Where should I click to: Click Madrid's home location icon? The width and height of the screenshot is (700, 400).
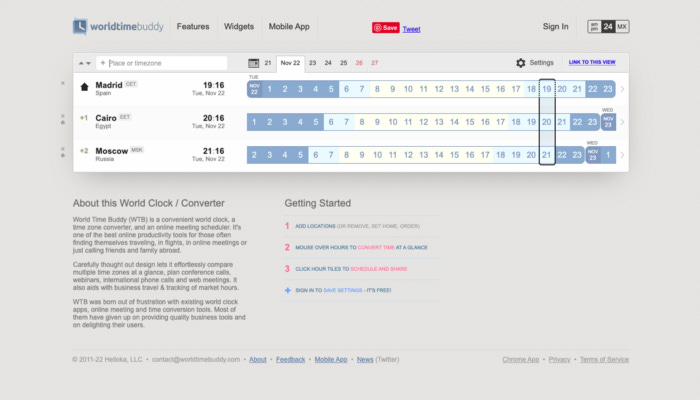pos(84,87)
